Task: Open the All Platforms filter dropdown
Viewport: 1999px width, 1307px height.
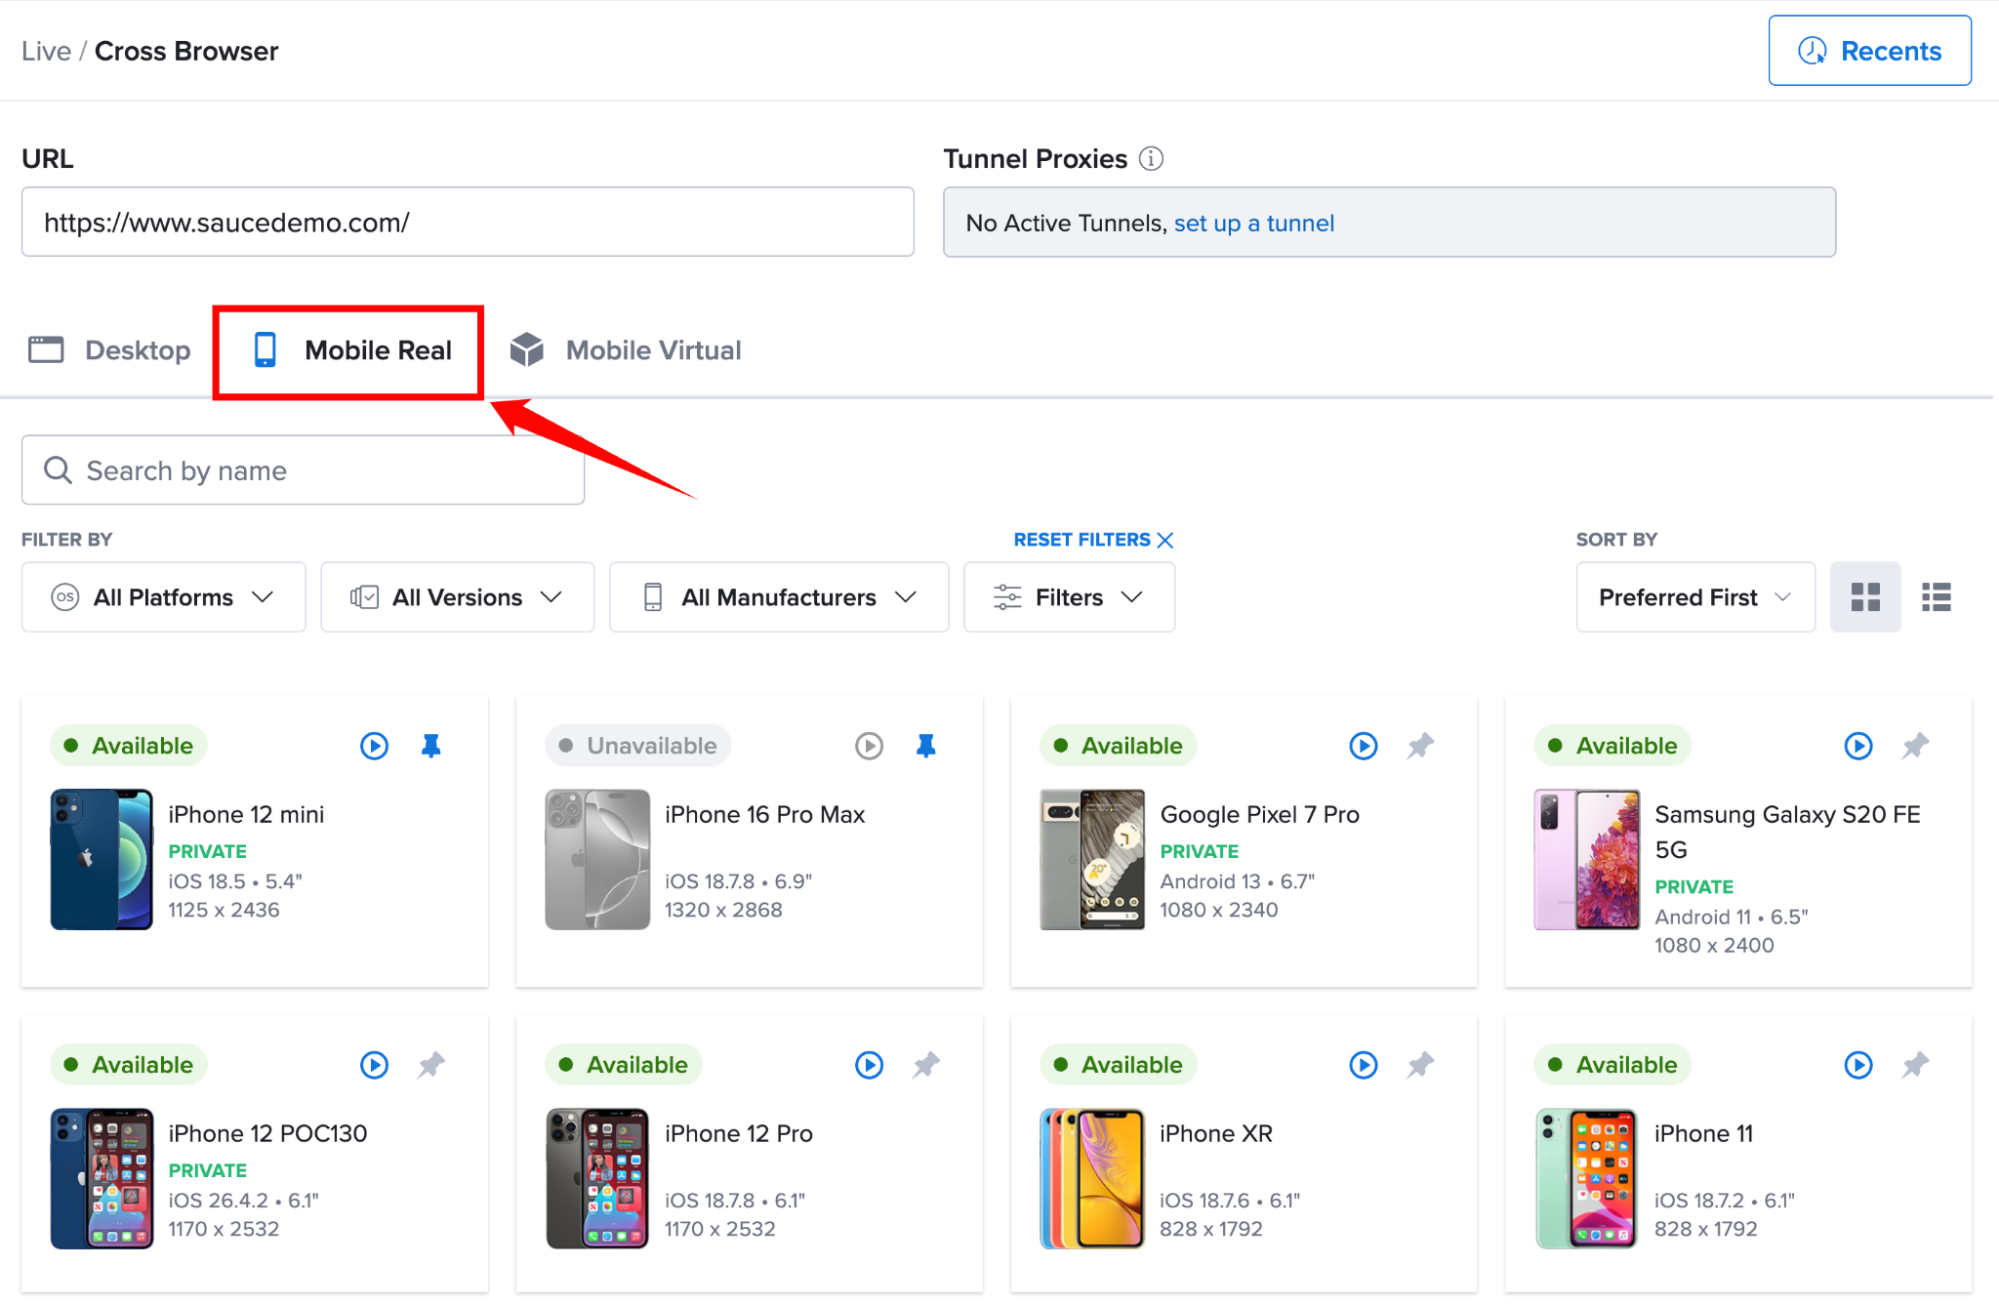Action: [163, 597]
